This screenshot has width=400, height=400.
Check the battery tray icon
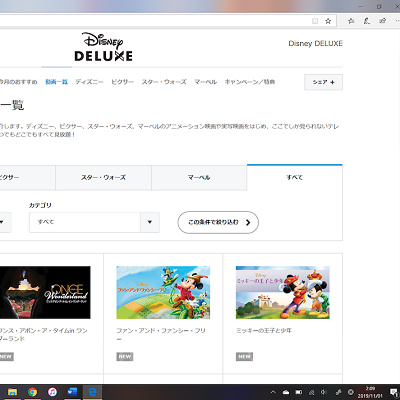pos(299,392)
